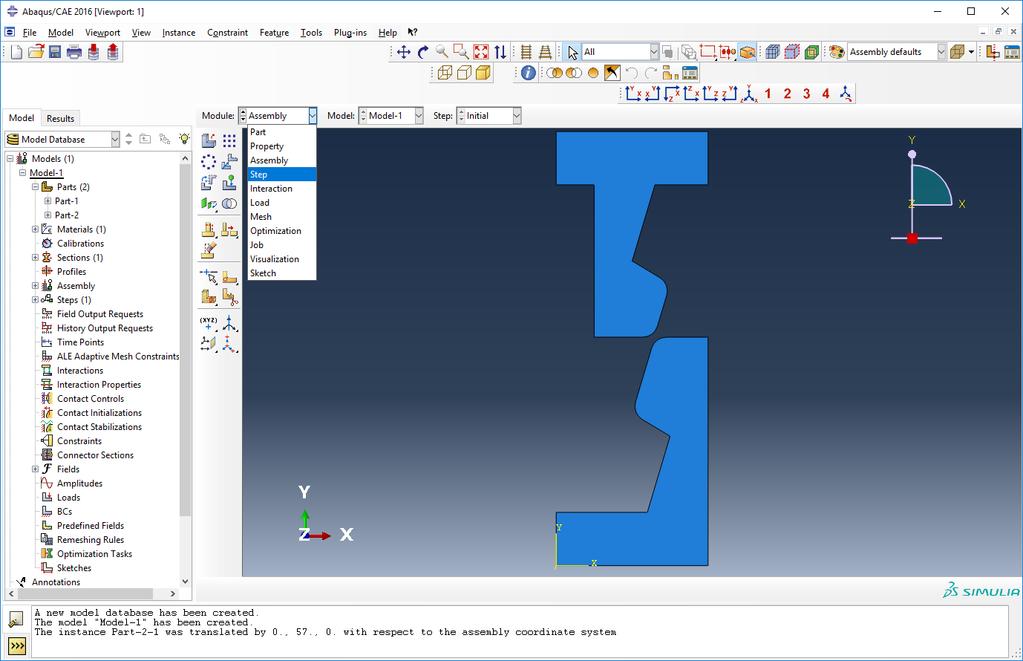Select Part-2 in model tree
The width and height of the screenshot is (1023, 661).
67,215
